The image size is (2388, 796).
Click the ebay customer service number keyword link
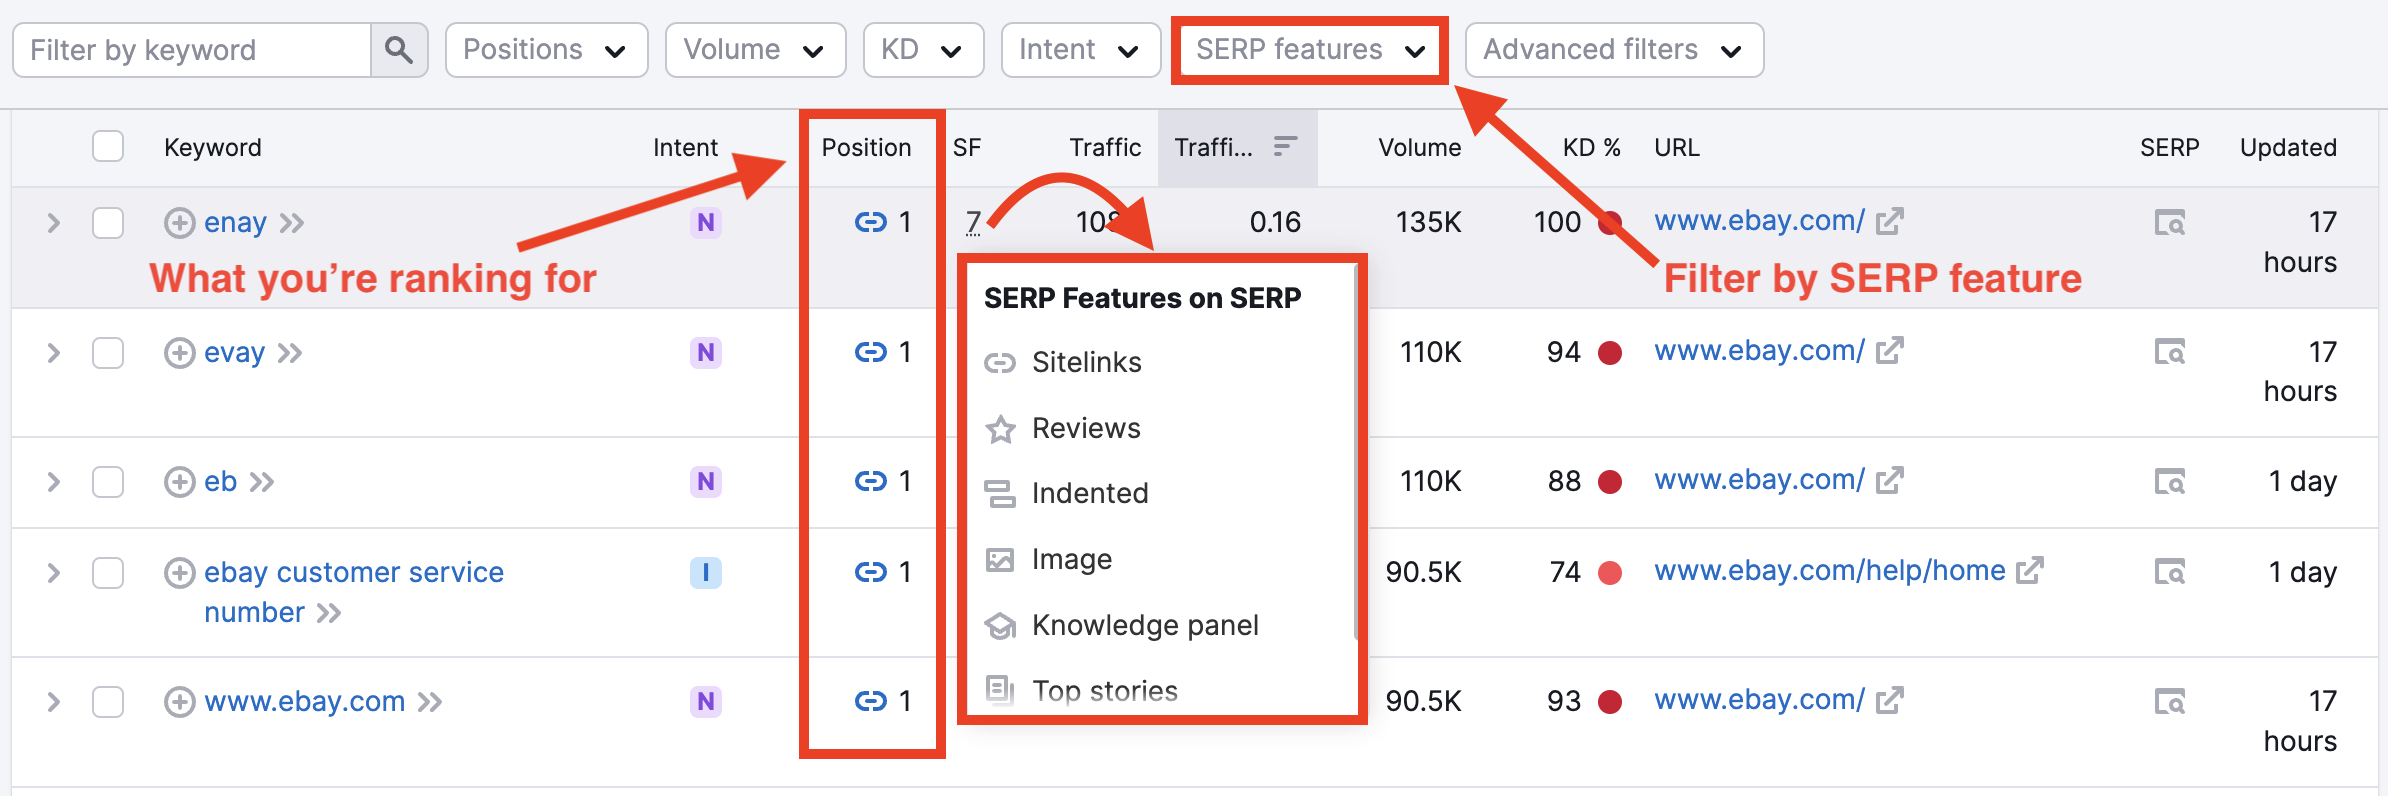point(353,572)
